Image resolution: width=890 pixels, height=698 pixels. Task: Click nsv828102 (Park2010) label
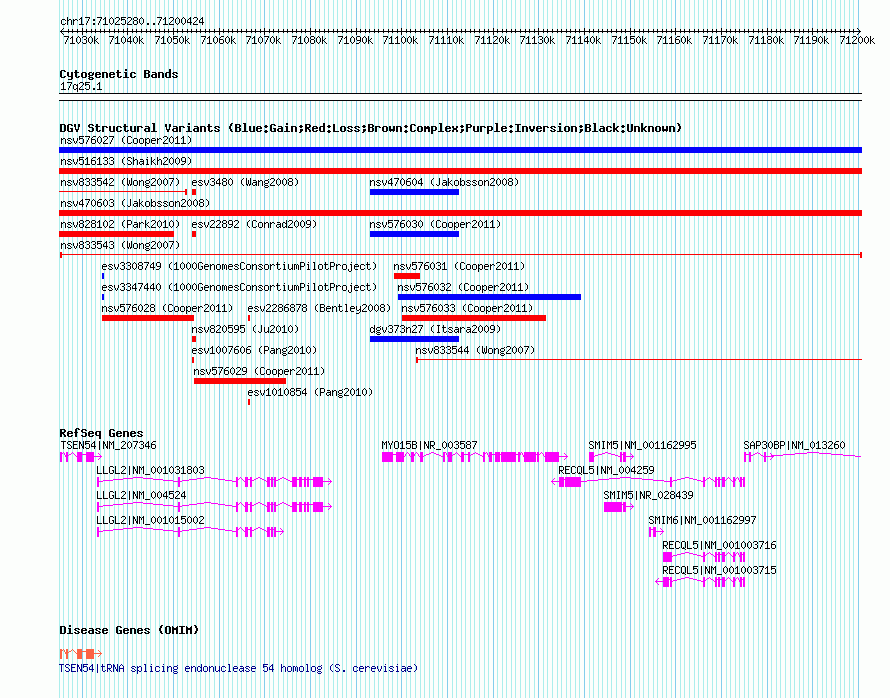tap(120, 225)
